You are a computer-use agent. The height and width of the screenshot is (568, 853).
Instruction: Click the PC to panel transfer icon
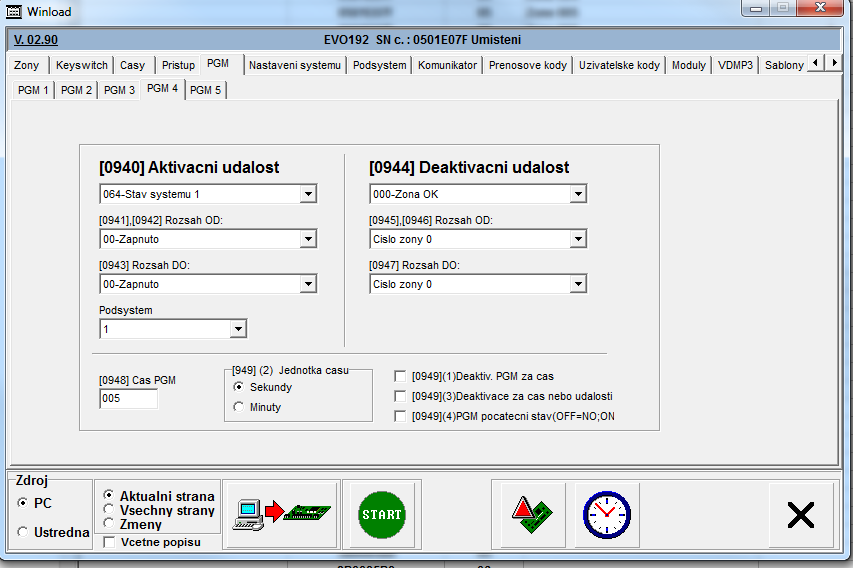[x=281, y=514]
